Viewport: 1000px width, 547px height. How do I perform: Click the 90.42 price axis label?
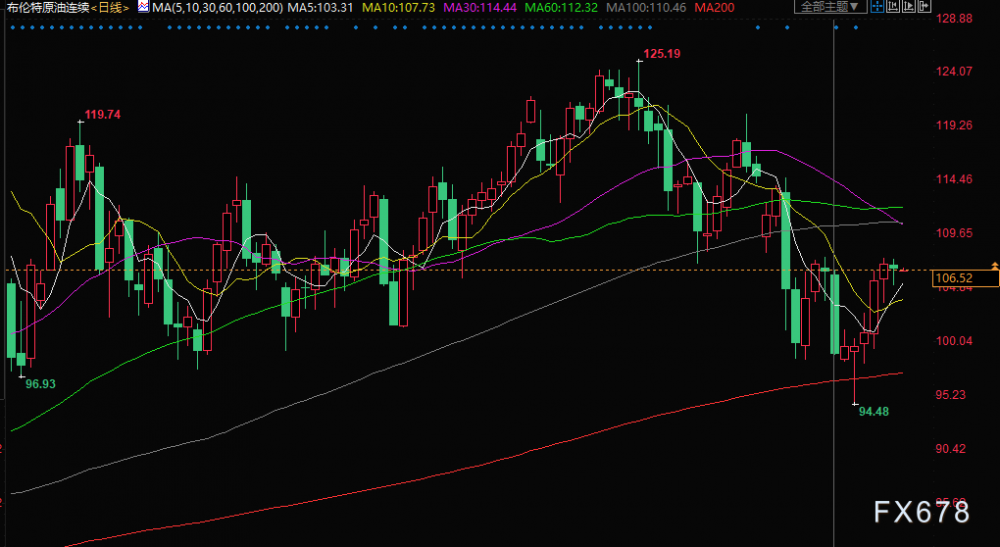[950, 448]
